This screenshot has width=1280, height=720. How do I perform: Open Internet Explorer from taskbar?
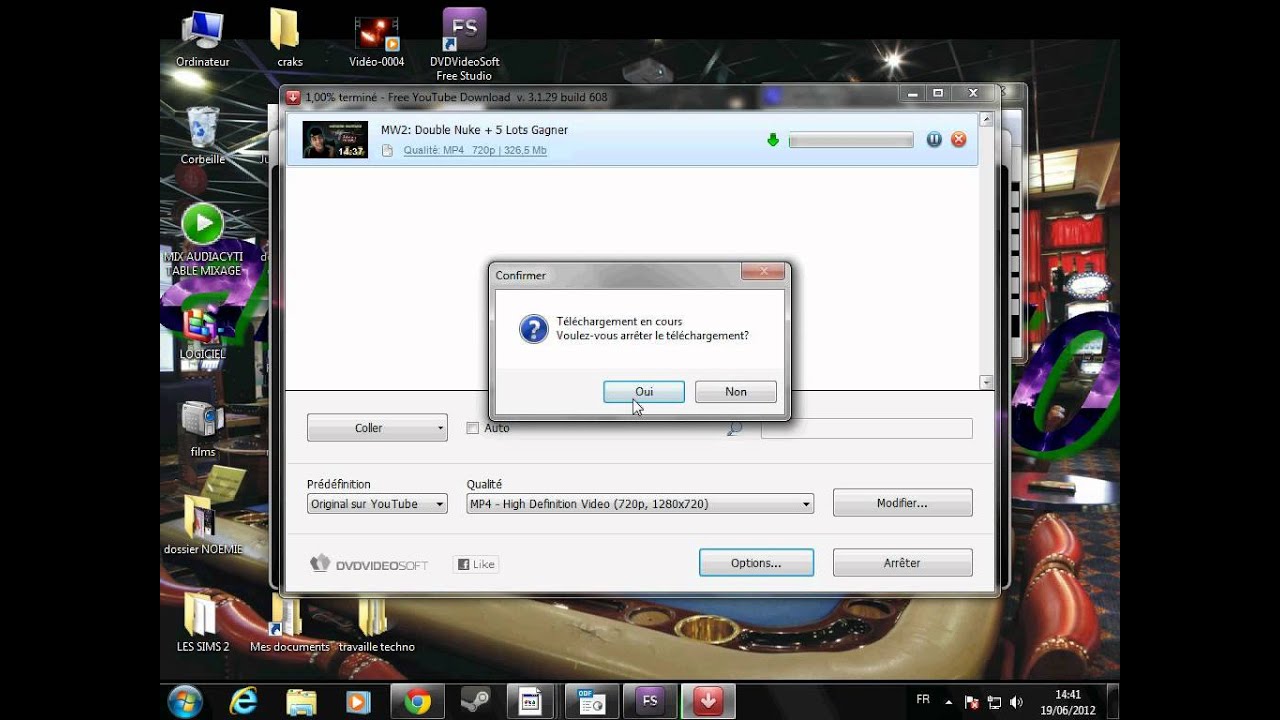coord(243,702)
